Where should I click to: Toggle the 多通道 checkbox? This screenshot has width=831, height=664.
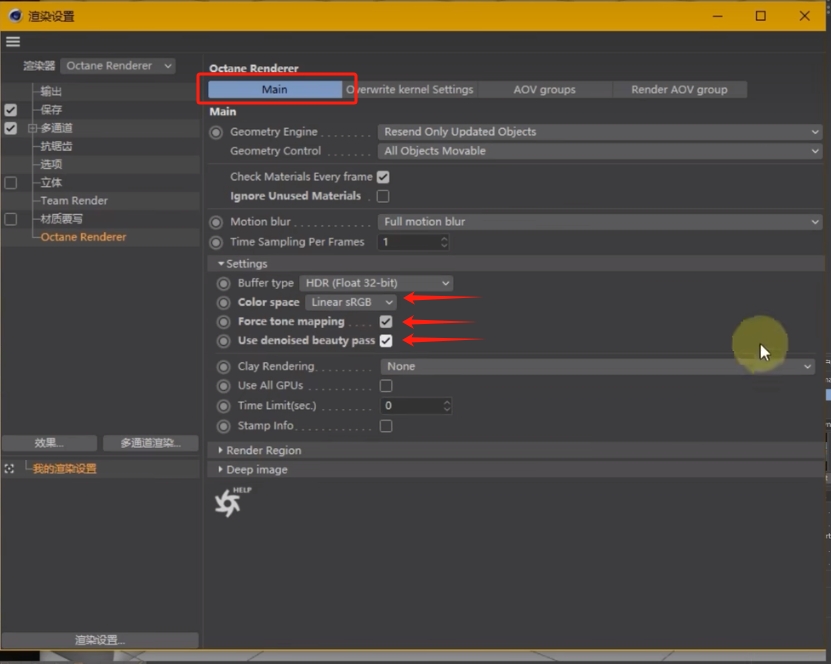(11, 128)
